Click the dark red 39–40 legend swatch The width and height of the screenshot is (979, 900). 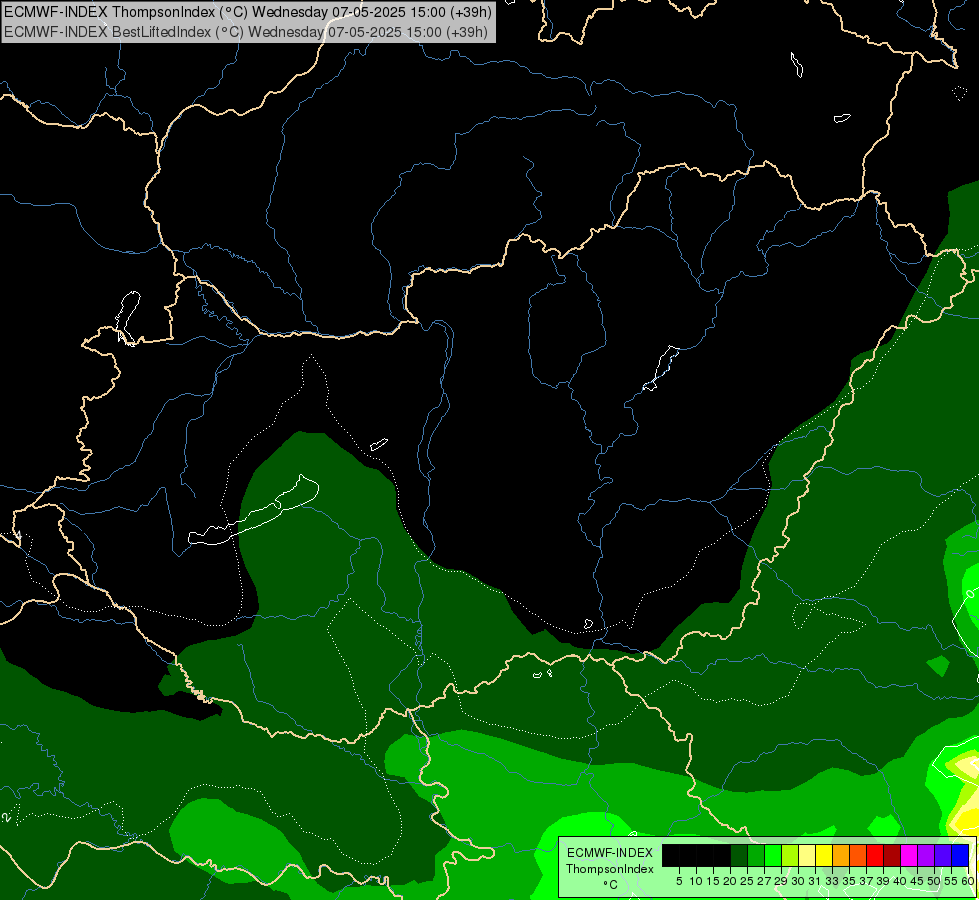click(892, 855)
